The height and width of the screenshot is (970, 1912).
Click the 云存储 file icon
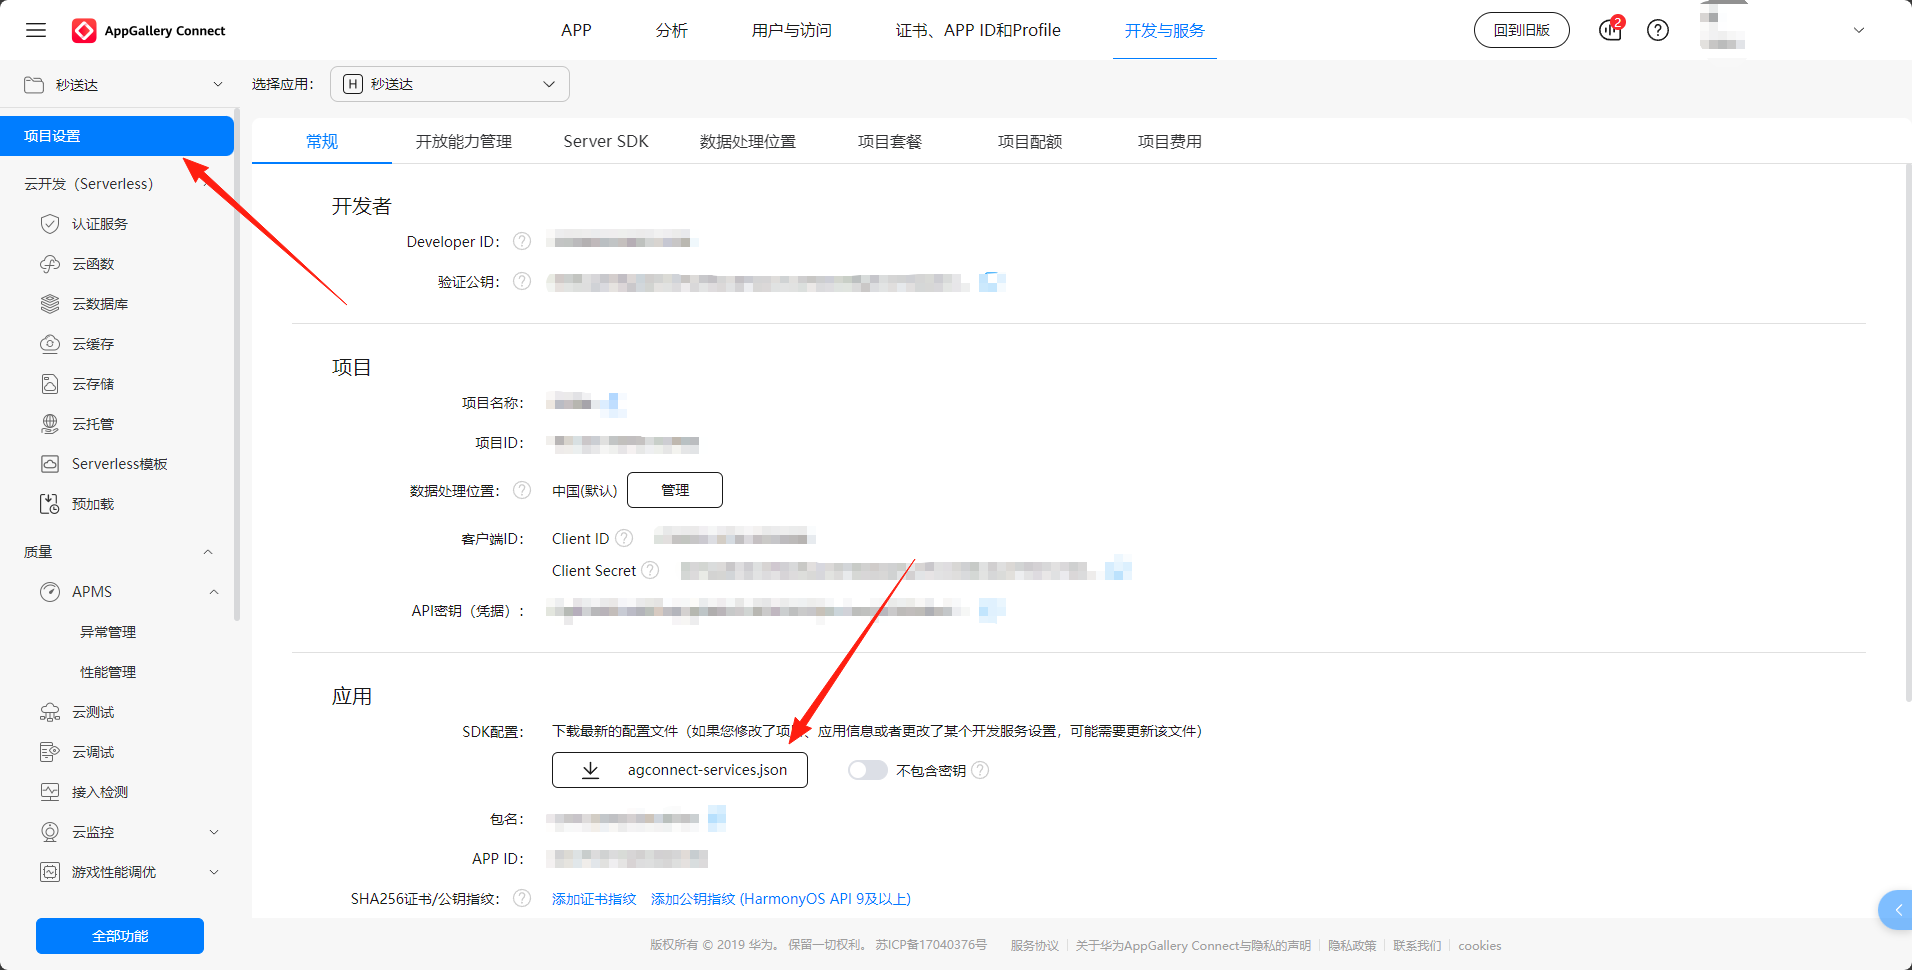tap(50, 384)
